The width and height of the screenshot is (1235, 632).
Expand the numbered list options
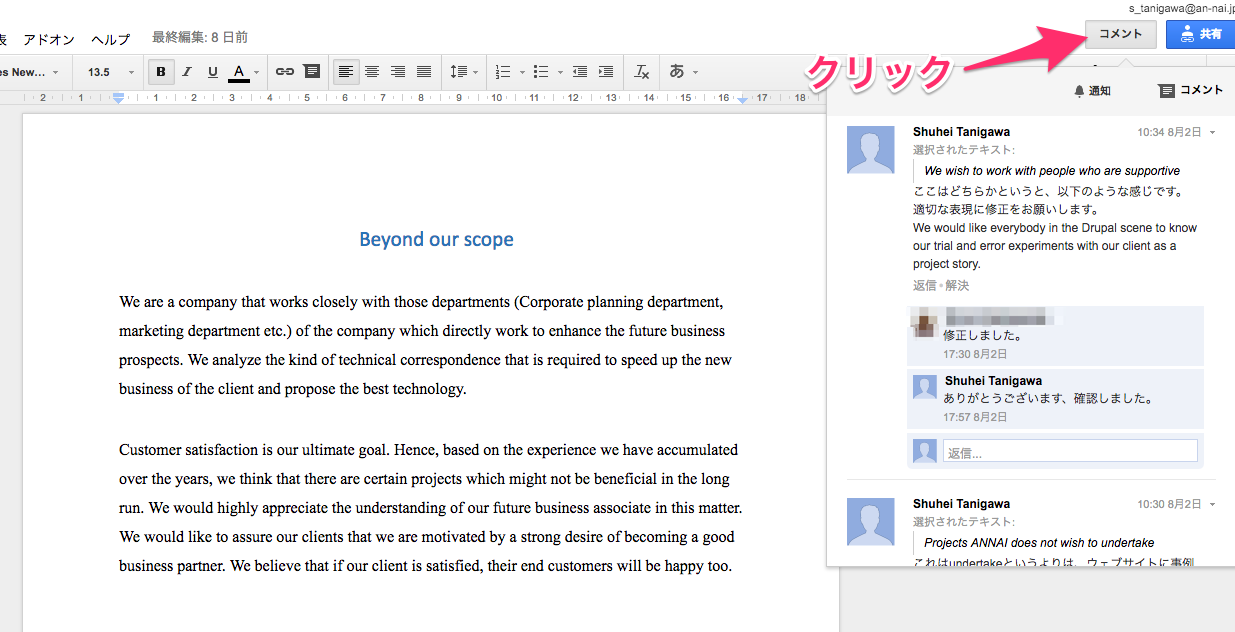click(x=522, y=72)
